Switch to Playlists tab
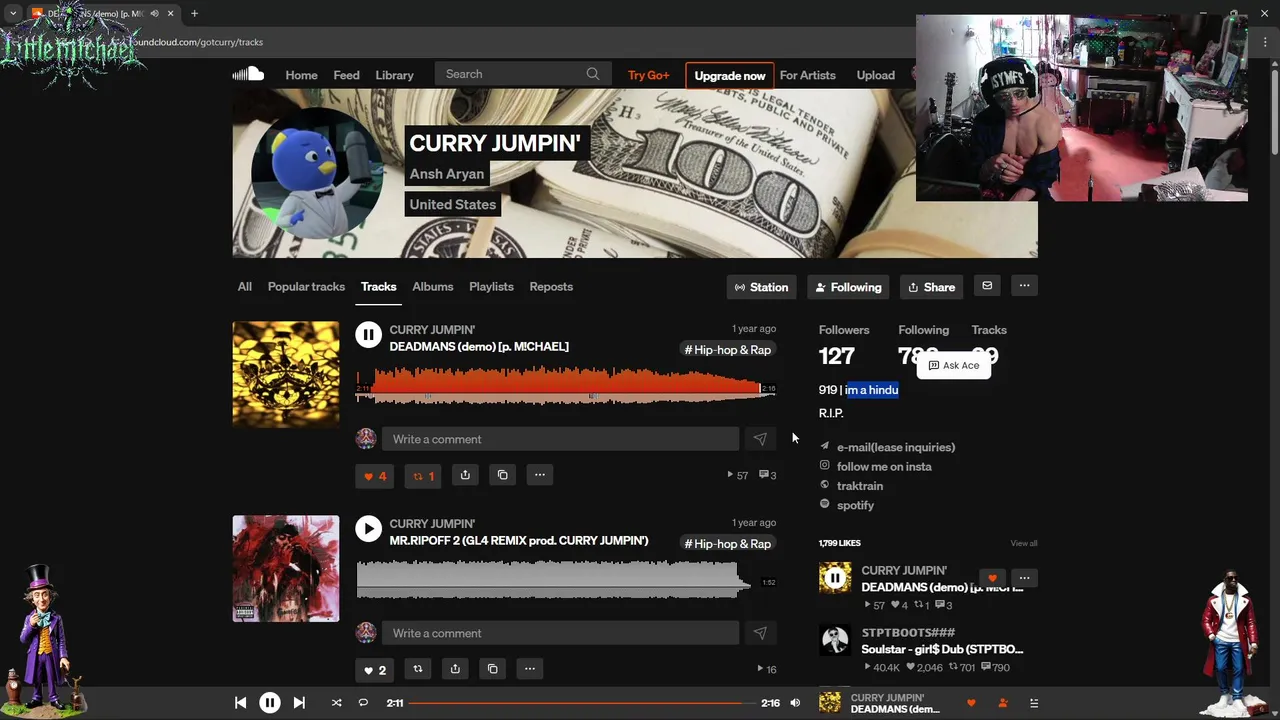 (491, 287)
